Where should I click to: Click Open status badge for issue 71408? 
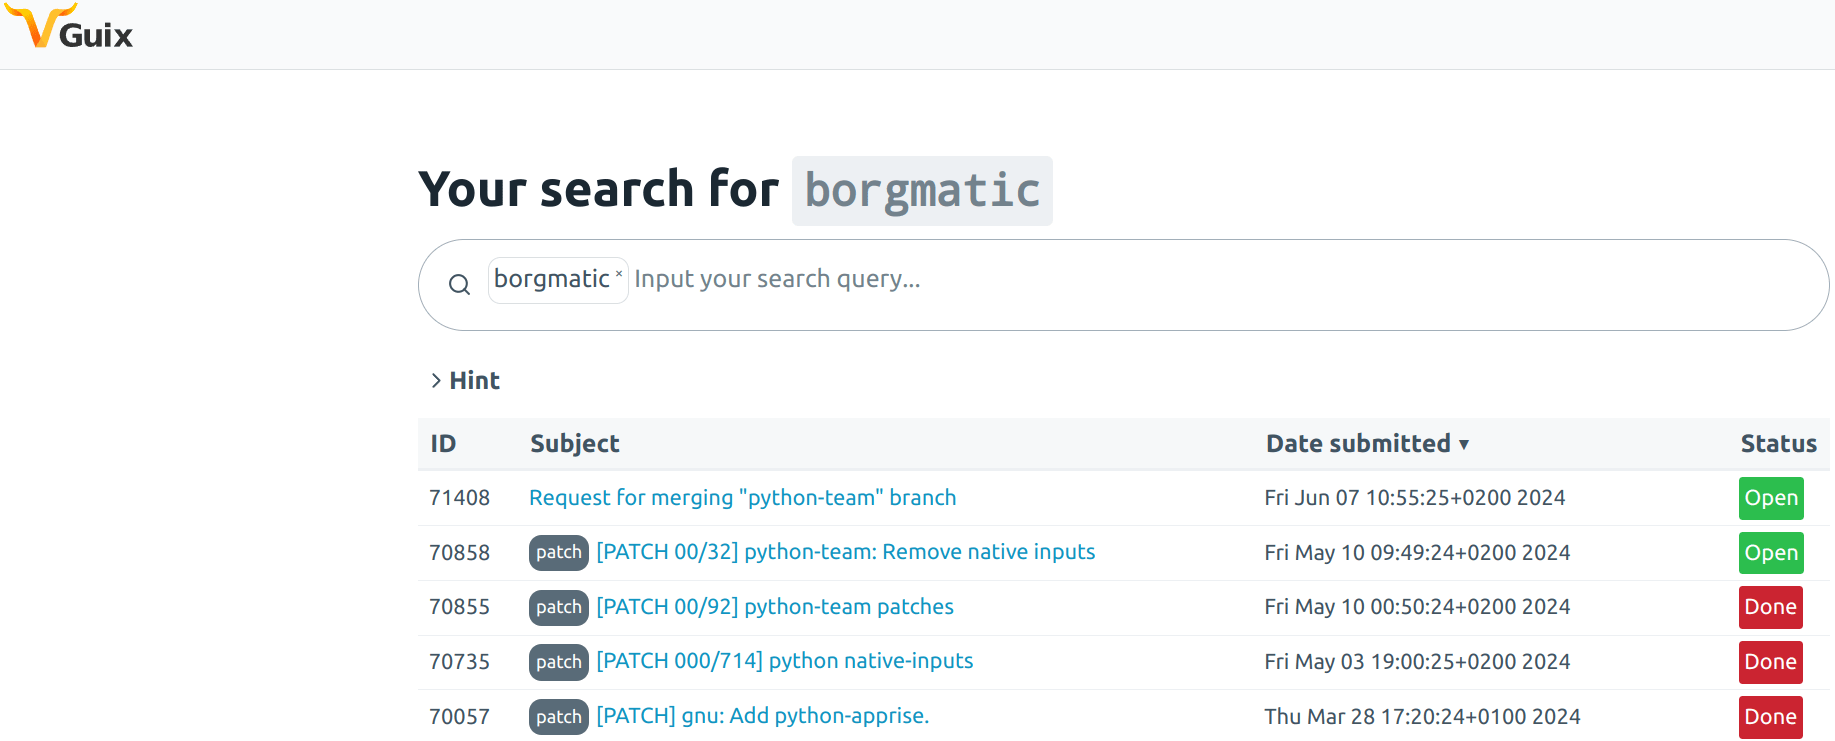[1771, 498]
